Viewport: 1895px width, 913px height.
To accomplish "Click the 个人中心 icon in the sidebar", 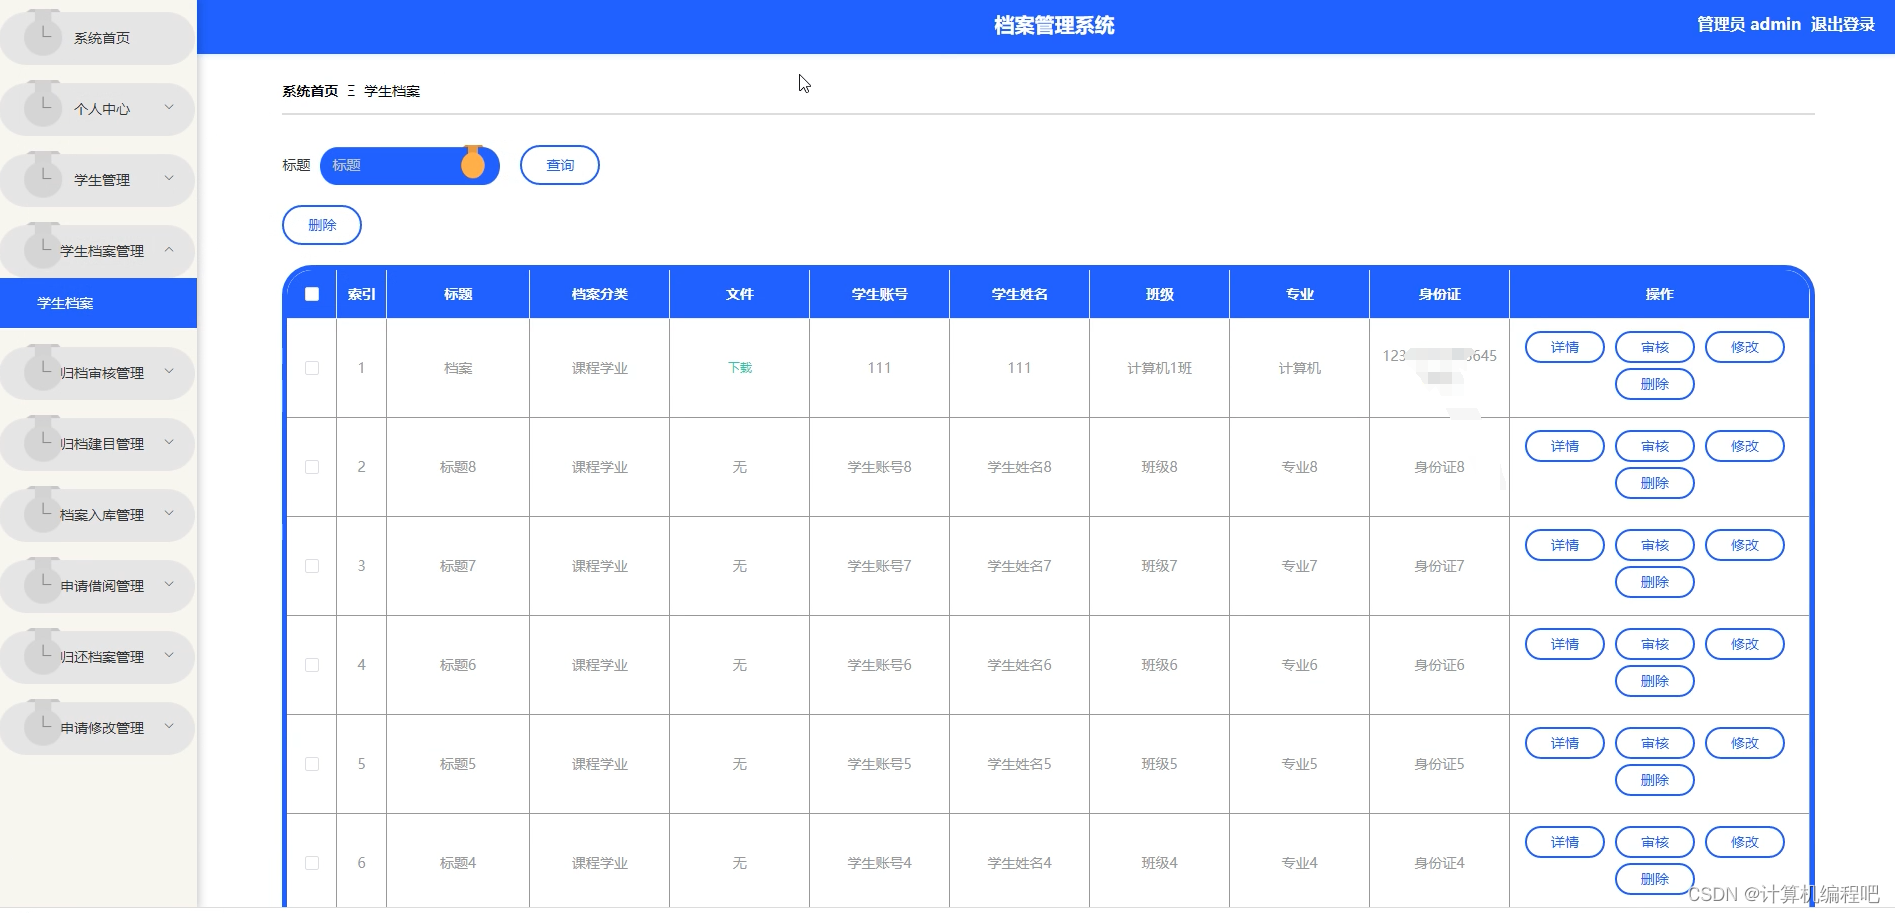I will pos(42,108).
